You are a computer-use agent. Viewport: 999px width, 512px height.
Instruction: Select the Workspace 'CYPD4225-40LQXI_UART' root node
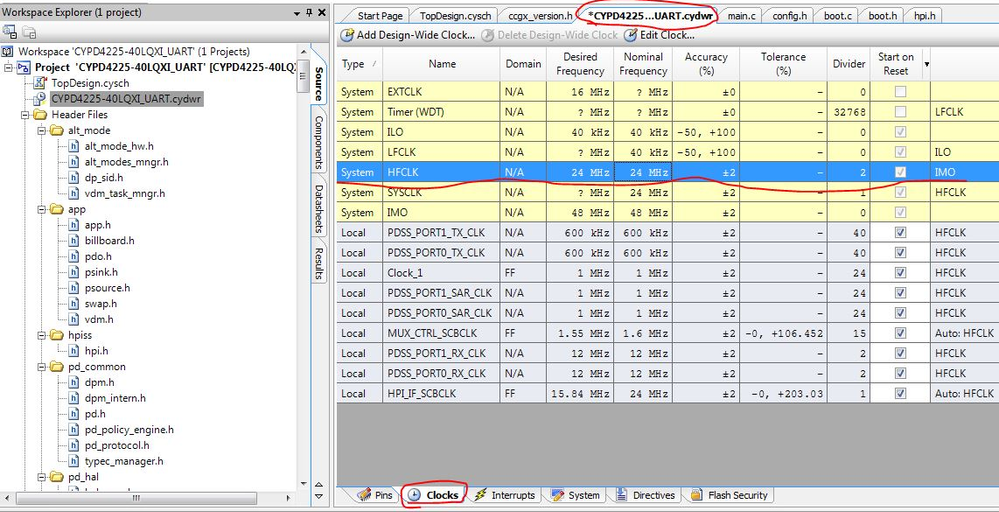(x=134, y=52)
